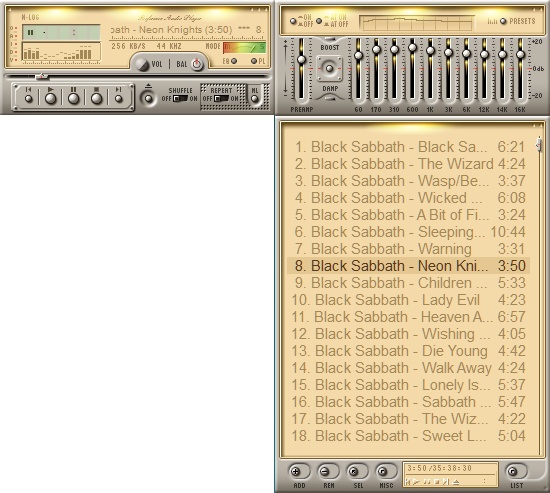The width and height of the screenshot is (550, 493).
Task: Select track 6 'Black Sabbath - Sleeping...'
Action: tap(409, 232)
